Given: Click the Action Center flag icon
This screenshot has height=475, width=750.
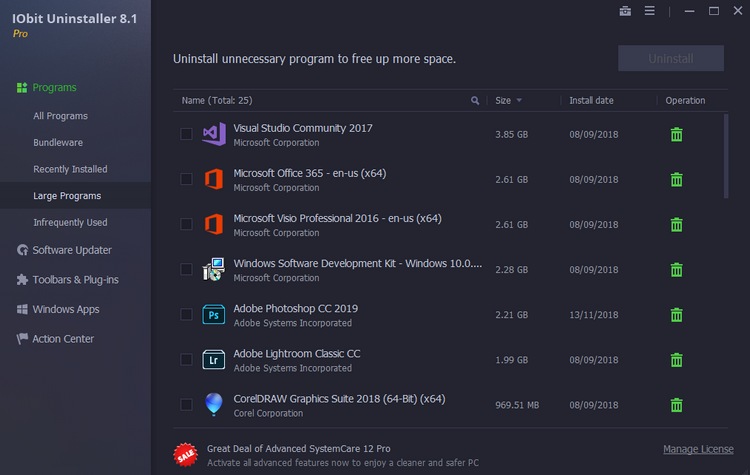Looking at the screenshot, I should pyautogui.click(x=22, y=339).
